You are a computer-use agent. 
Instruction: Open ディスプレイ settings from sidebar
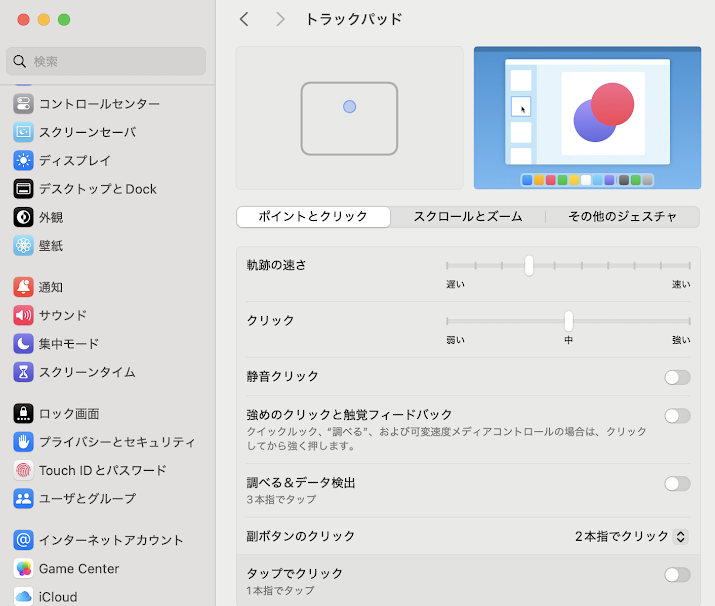pyautogui.click(x=24, y=160)
